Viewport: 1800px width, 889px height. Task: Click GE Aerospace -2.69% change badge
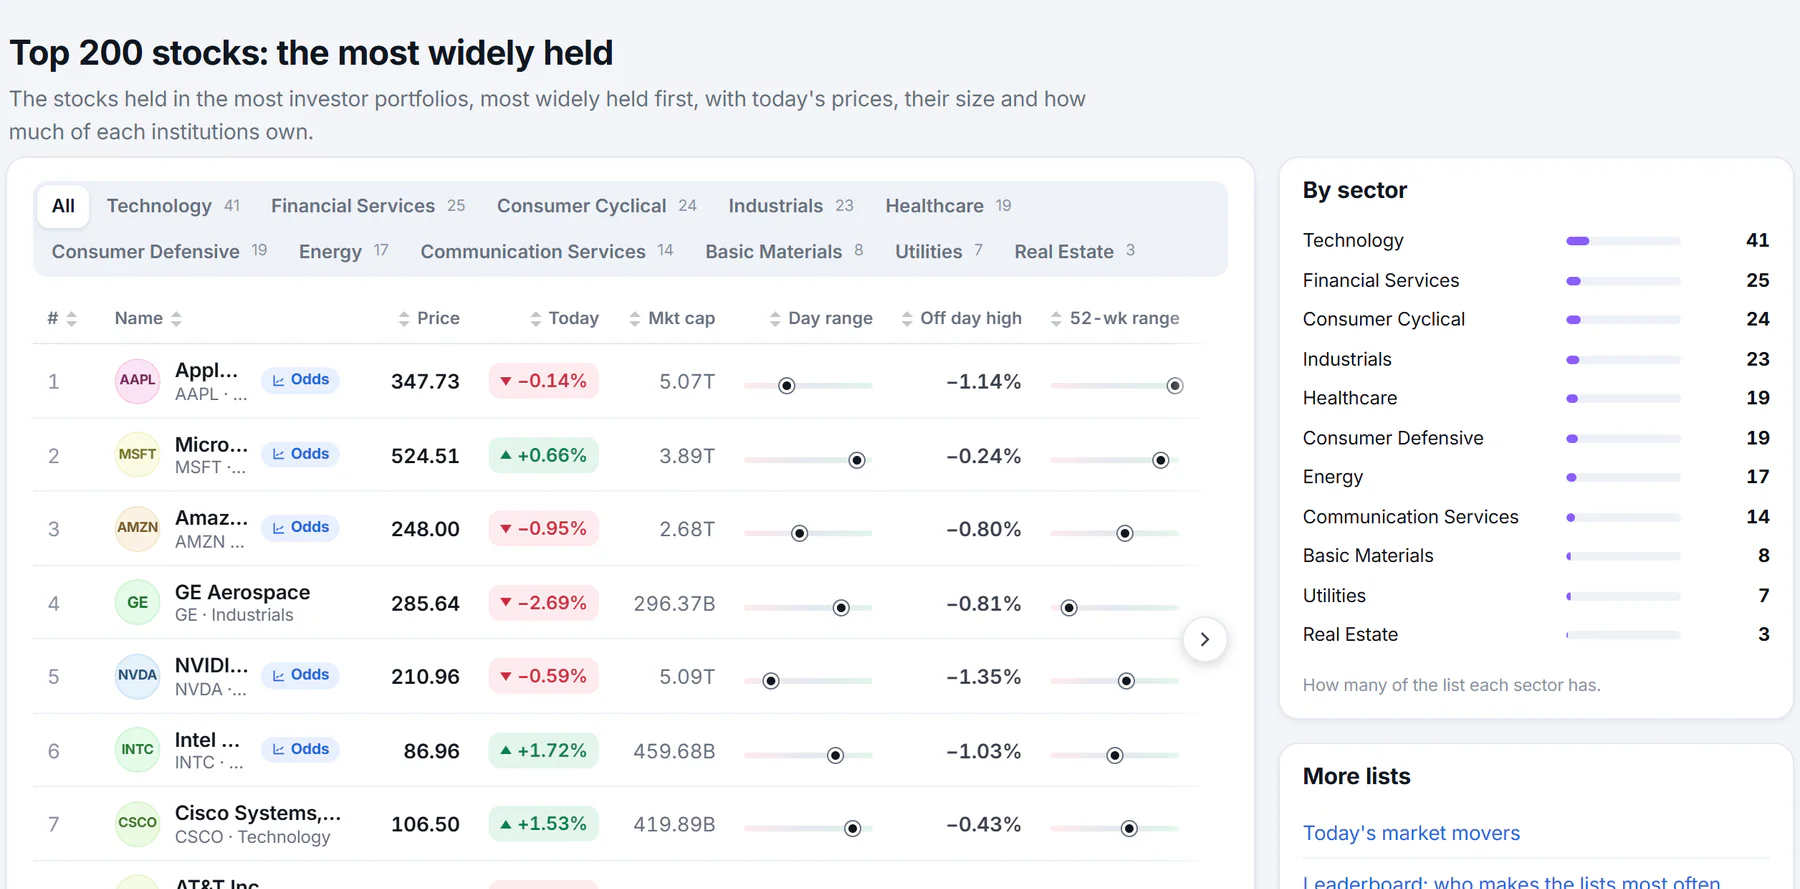point(543,603)
